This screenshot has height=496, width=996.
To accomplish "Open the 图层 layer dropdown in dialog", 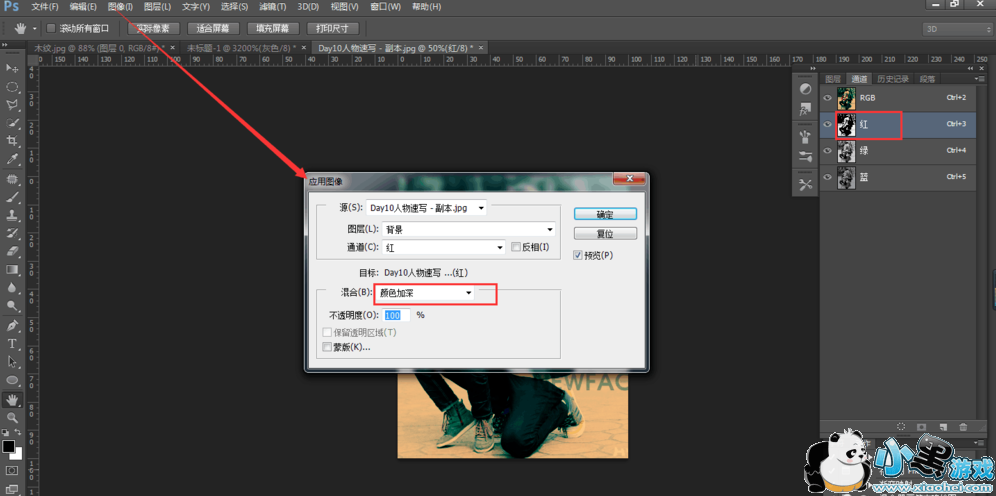I will 469,229.
